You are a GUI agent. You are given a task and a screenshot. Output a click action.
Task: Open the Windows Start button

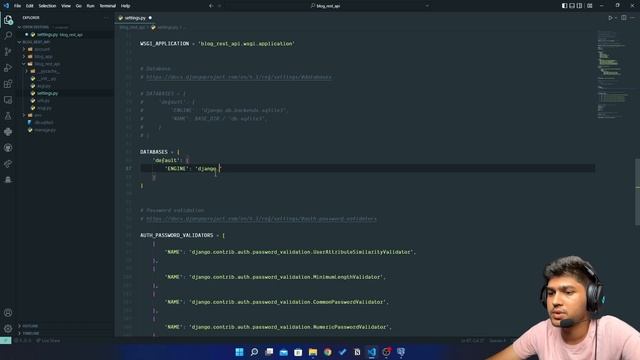pyautogui.click(x=240, y=352)
